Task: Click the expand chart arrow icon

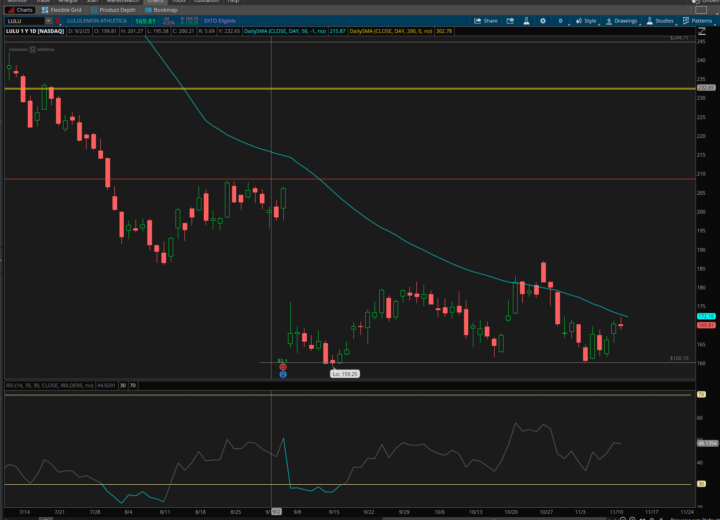Action: click(x=702, y=31)
